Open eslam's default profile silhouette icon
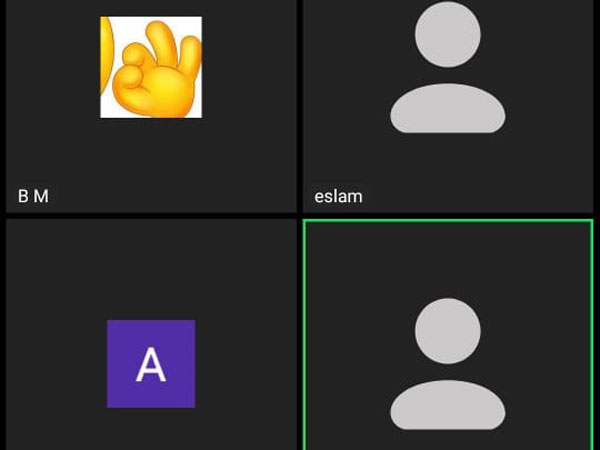This screenshot has height=450, width=600. coord(448,67)
